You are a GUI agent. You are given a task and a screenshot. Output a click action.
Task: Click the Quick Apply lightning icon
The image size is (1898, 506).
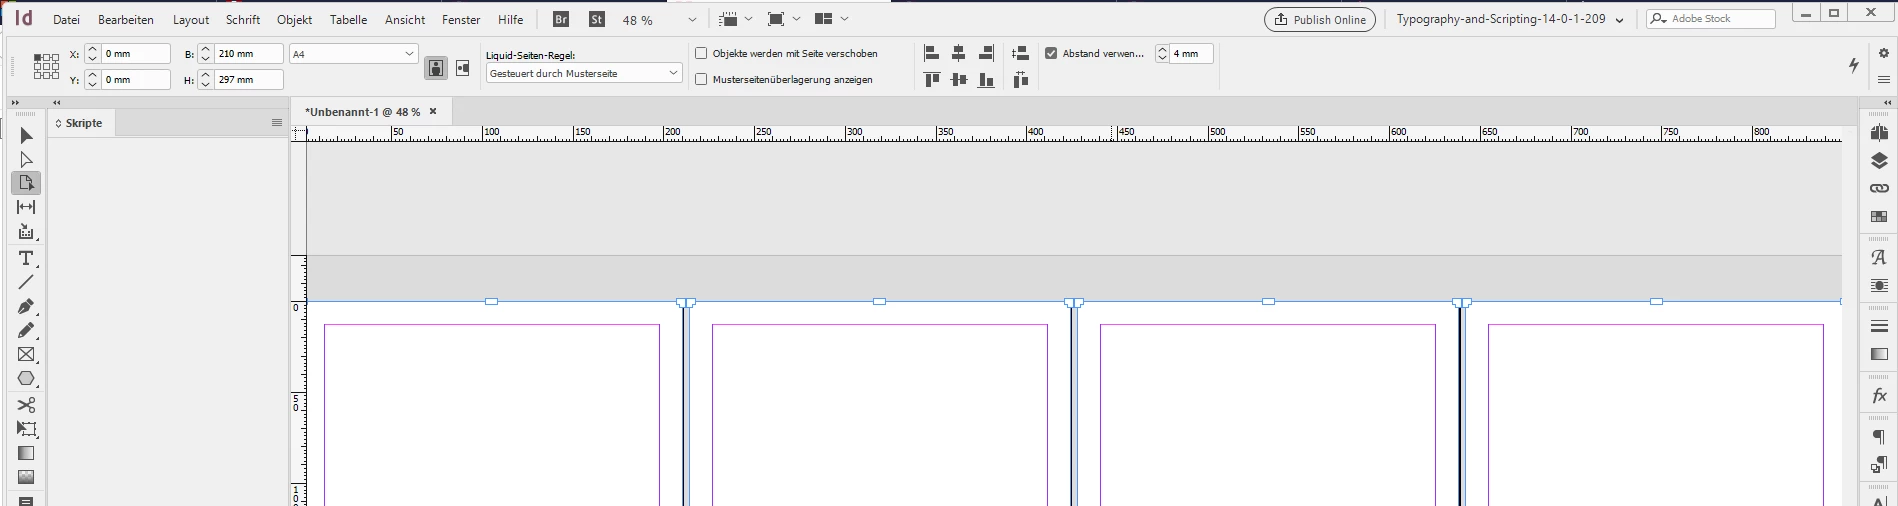[x=1854, y=65]
